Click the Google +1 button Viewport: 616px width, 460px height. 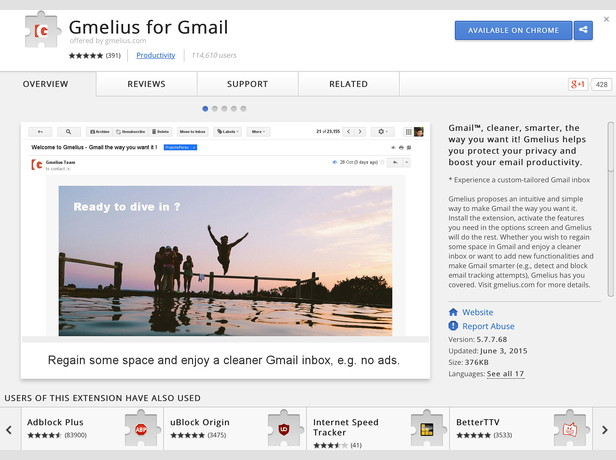click(578, 84)
